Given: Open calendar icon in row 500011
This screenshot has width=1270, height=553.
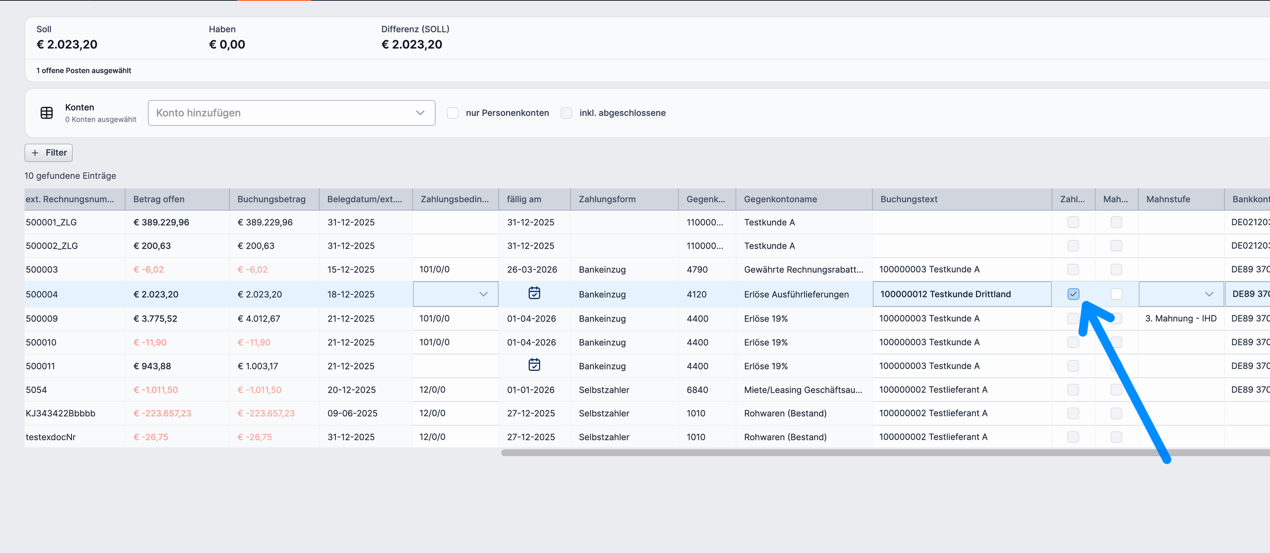Looking at the screenshot, I should point(534,365).
